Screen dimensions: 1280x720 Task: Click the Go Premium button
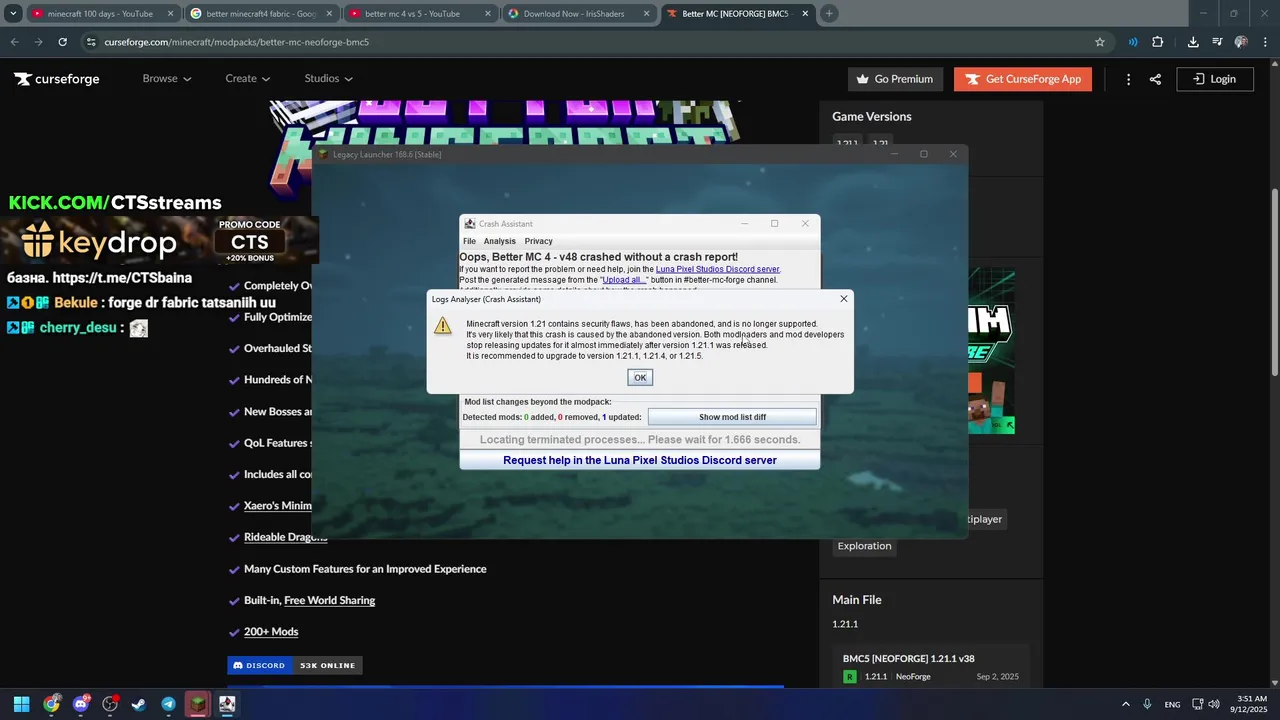[895, 79]
